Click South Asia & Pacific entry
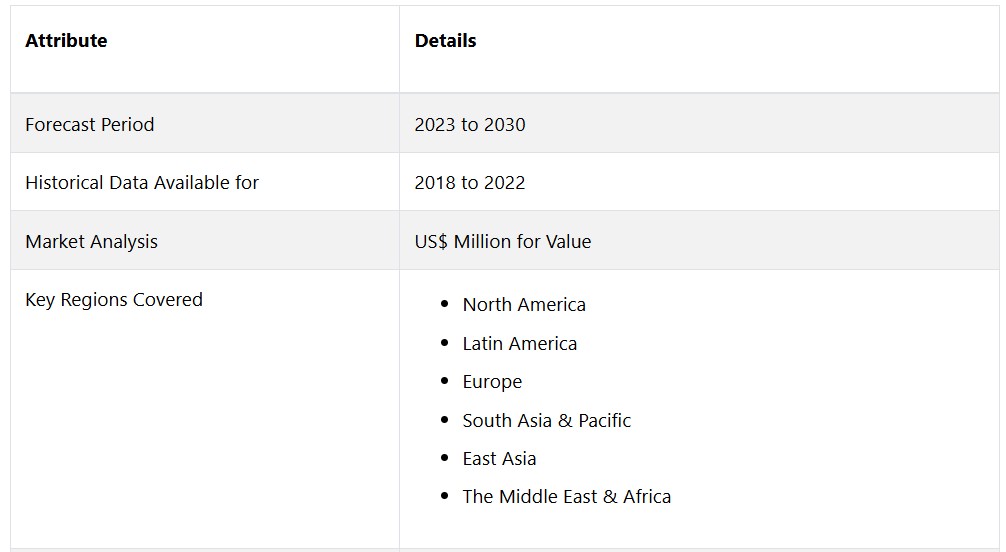The image size is (1006, 552). [547, 421]
